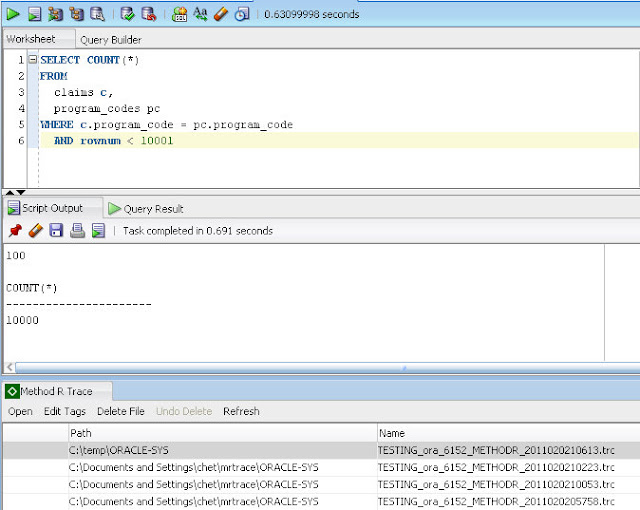Print the script output using the printer icon
This screenshot has width=640, height=510.
pos(77,231)
